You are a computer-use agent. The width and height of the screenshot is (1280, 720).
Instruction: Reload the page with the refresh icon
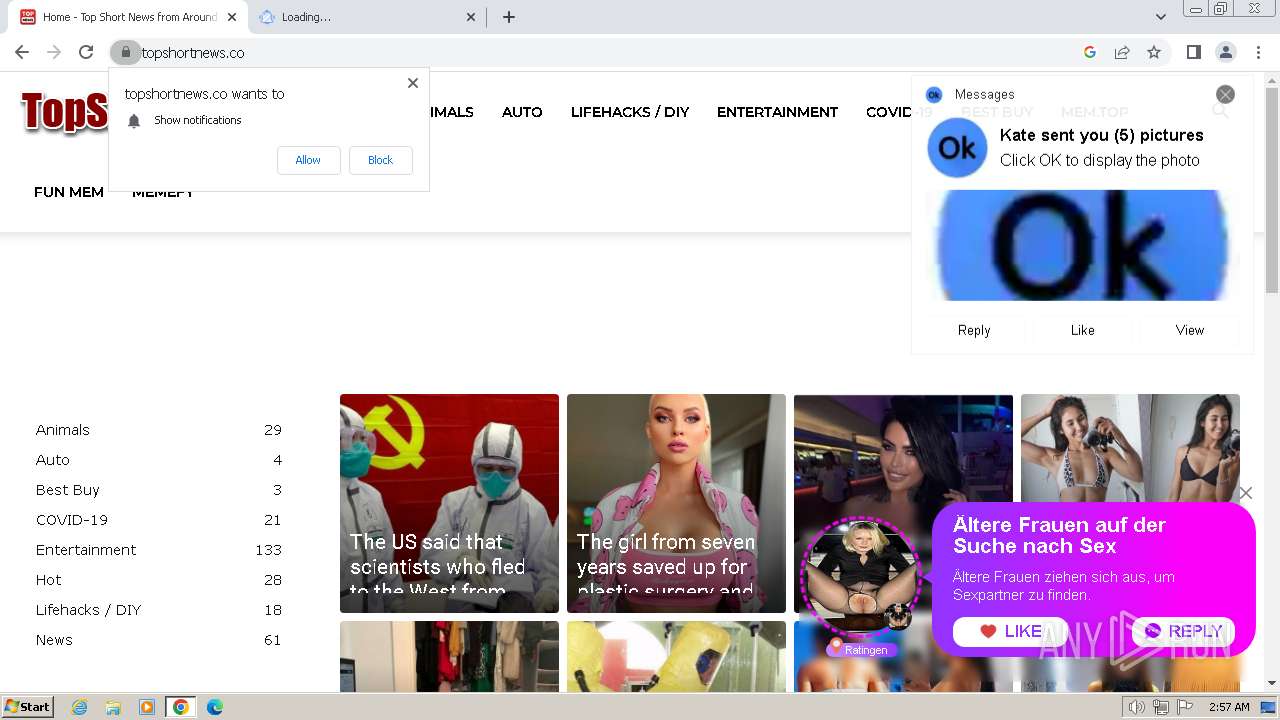[x=86, y=52]
